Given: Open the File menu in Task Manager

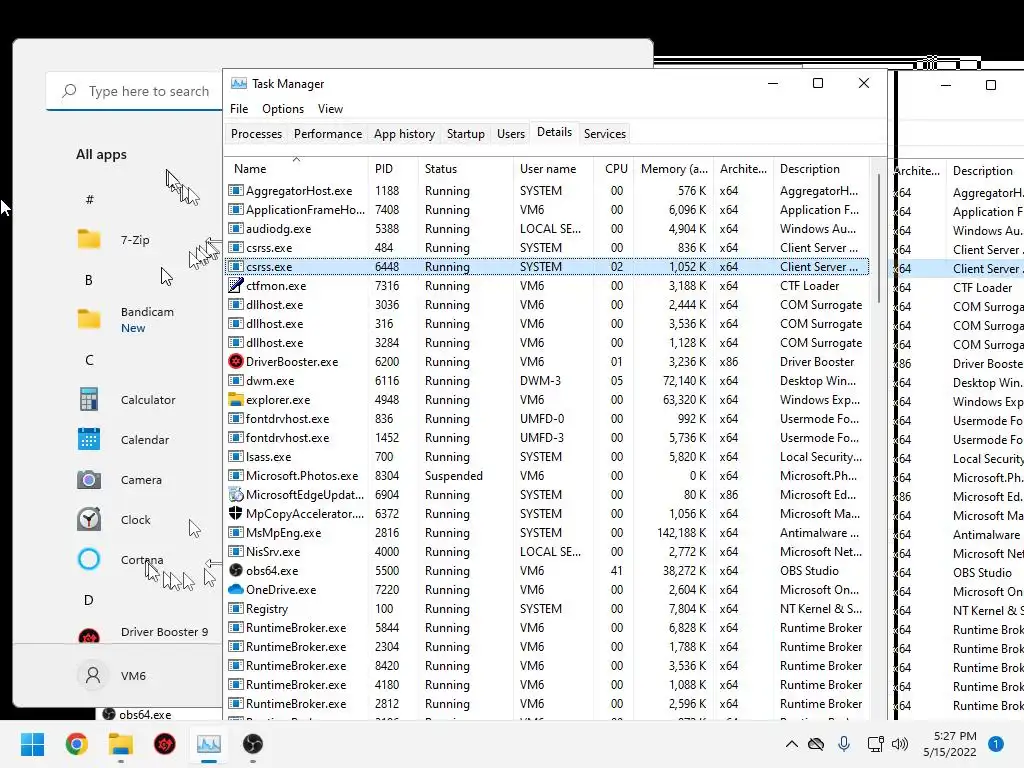Looking at the screenshot, I should click(x=239, y=108).
